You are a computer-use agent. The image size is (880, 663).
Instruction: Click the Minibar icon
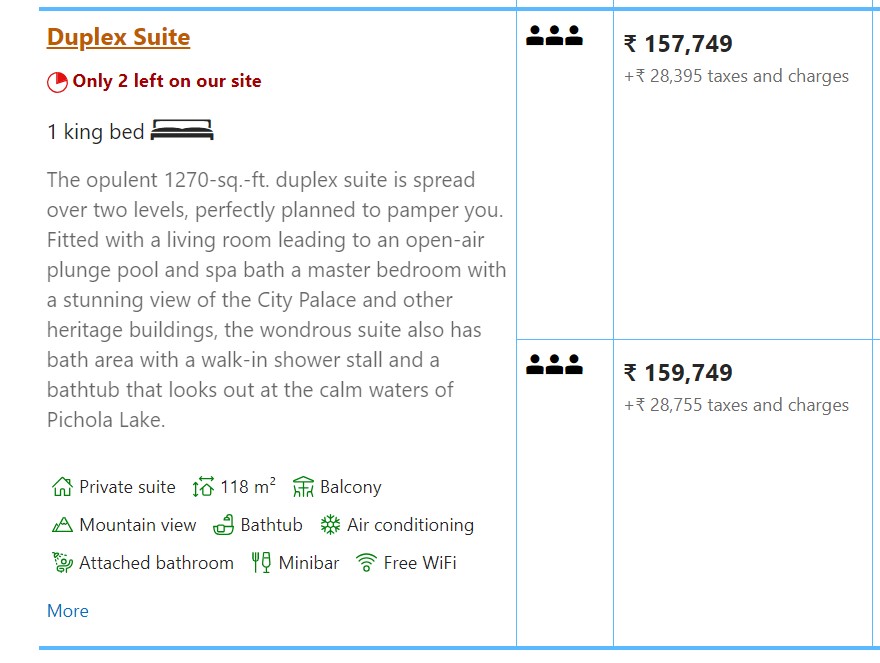[x=261, y=563]
